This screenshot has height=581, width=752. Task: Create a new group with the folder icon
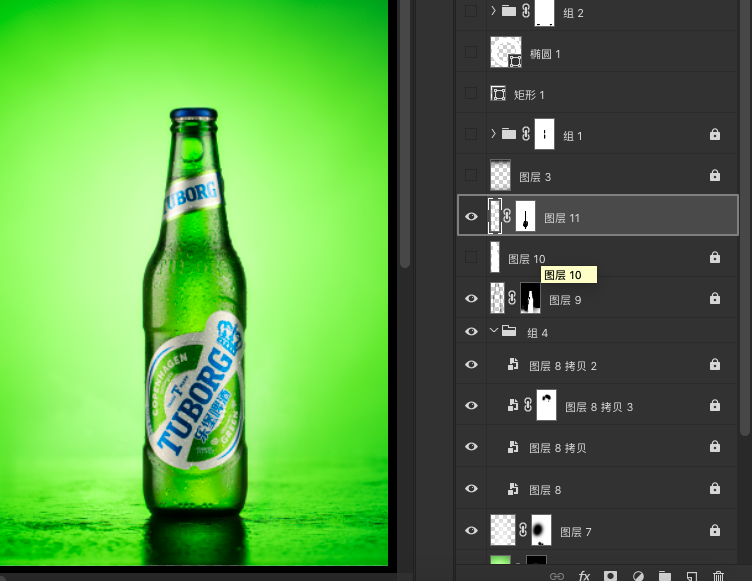tap(664, 576)
